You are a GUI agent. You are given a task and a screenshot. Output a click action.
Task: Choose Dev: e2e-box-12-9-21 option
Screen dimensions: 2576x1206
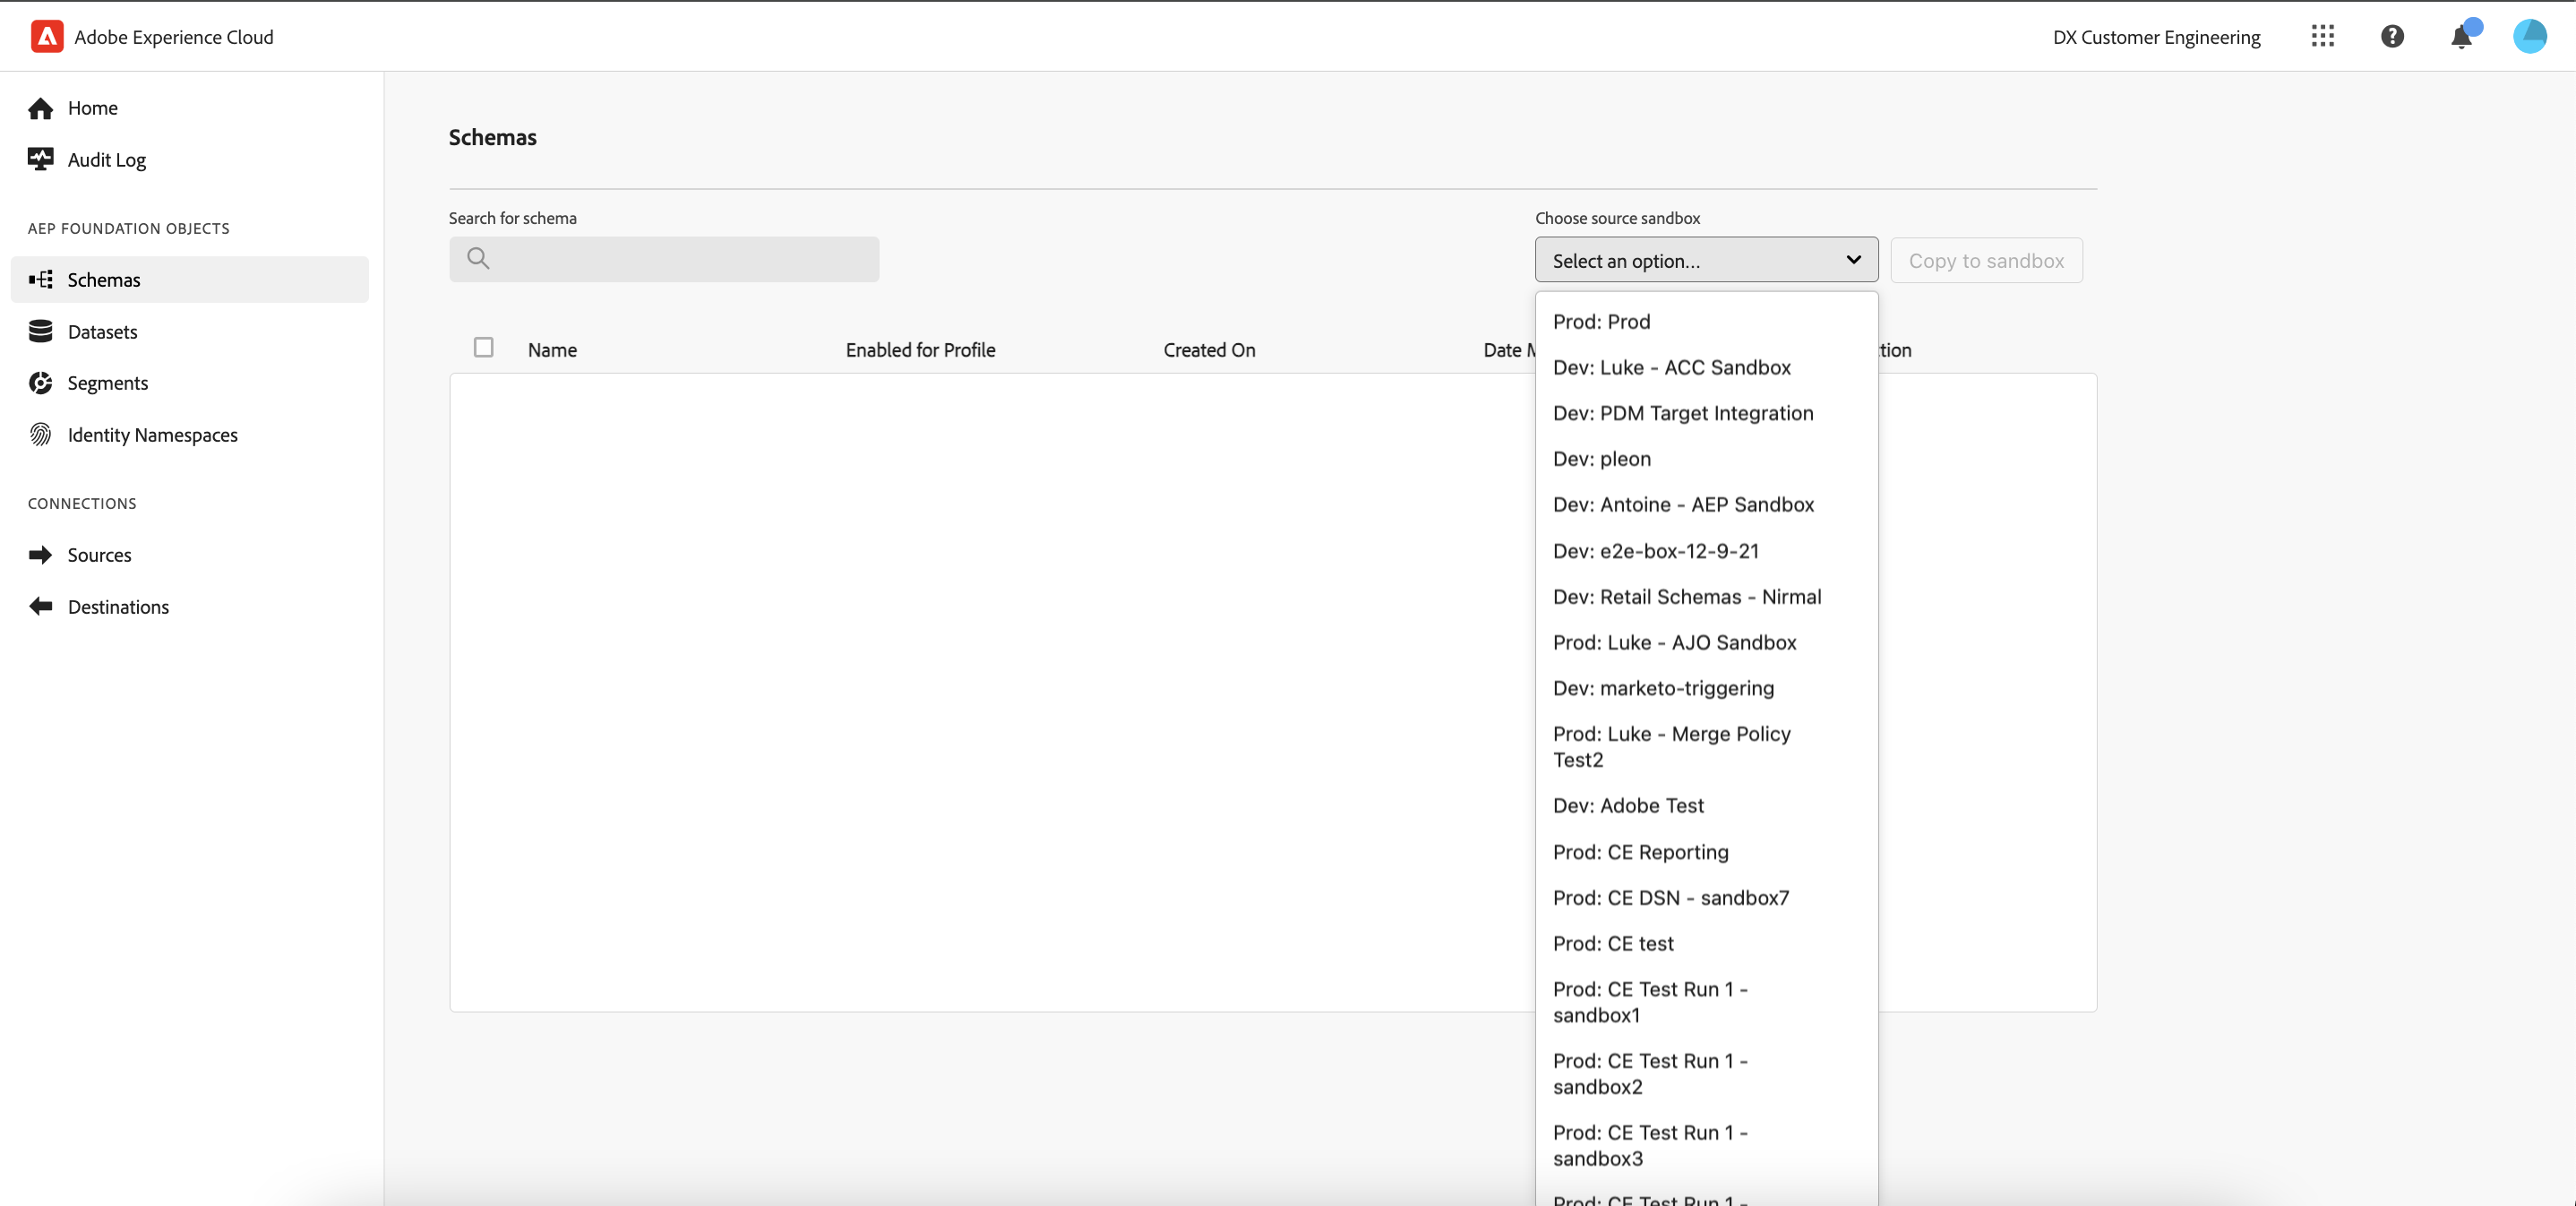tap(1706, 551)
